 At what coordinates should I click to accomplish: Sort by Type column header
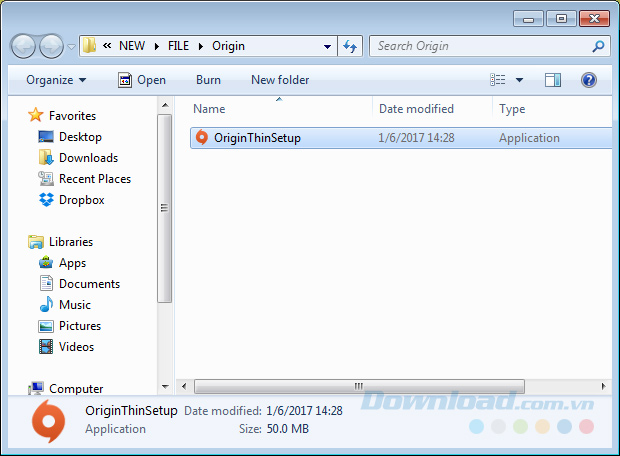[512, 109]
